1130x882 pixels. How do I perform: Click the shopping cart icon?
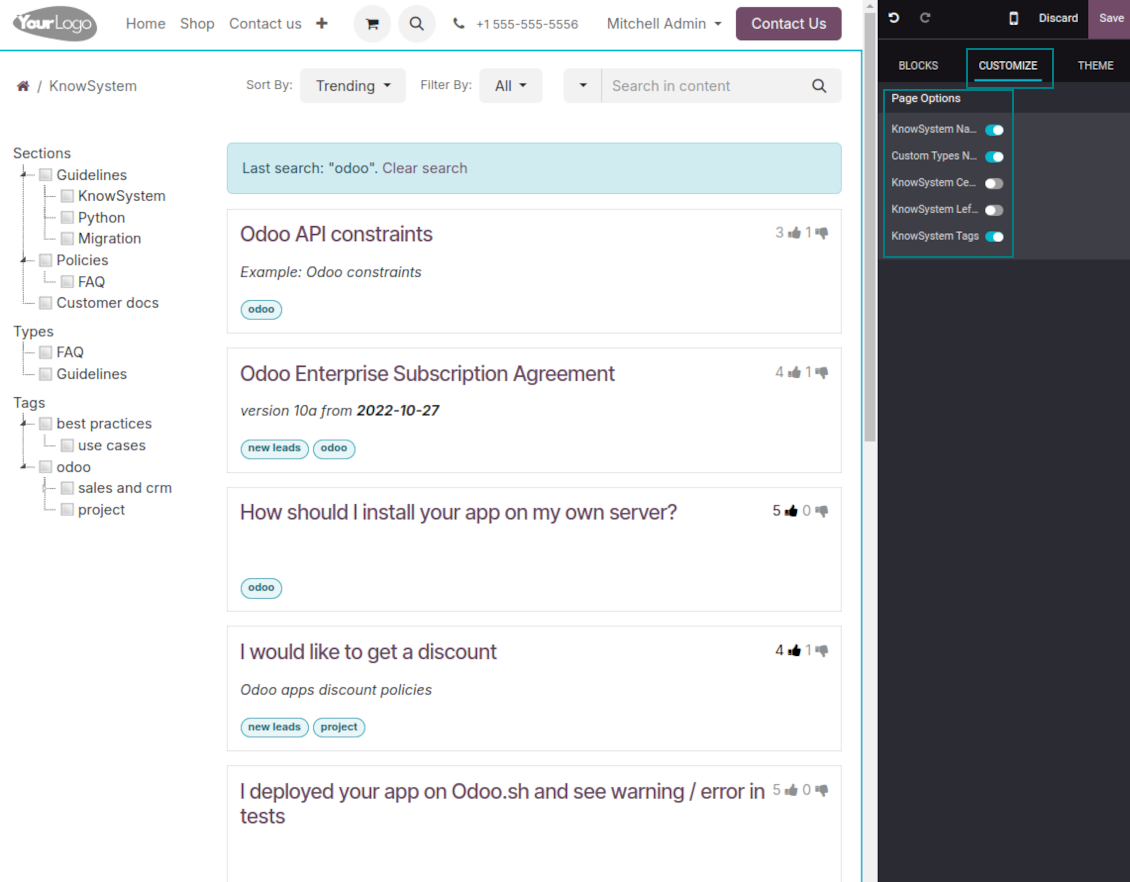coord(372,24)
